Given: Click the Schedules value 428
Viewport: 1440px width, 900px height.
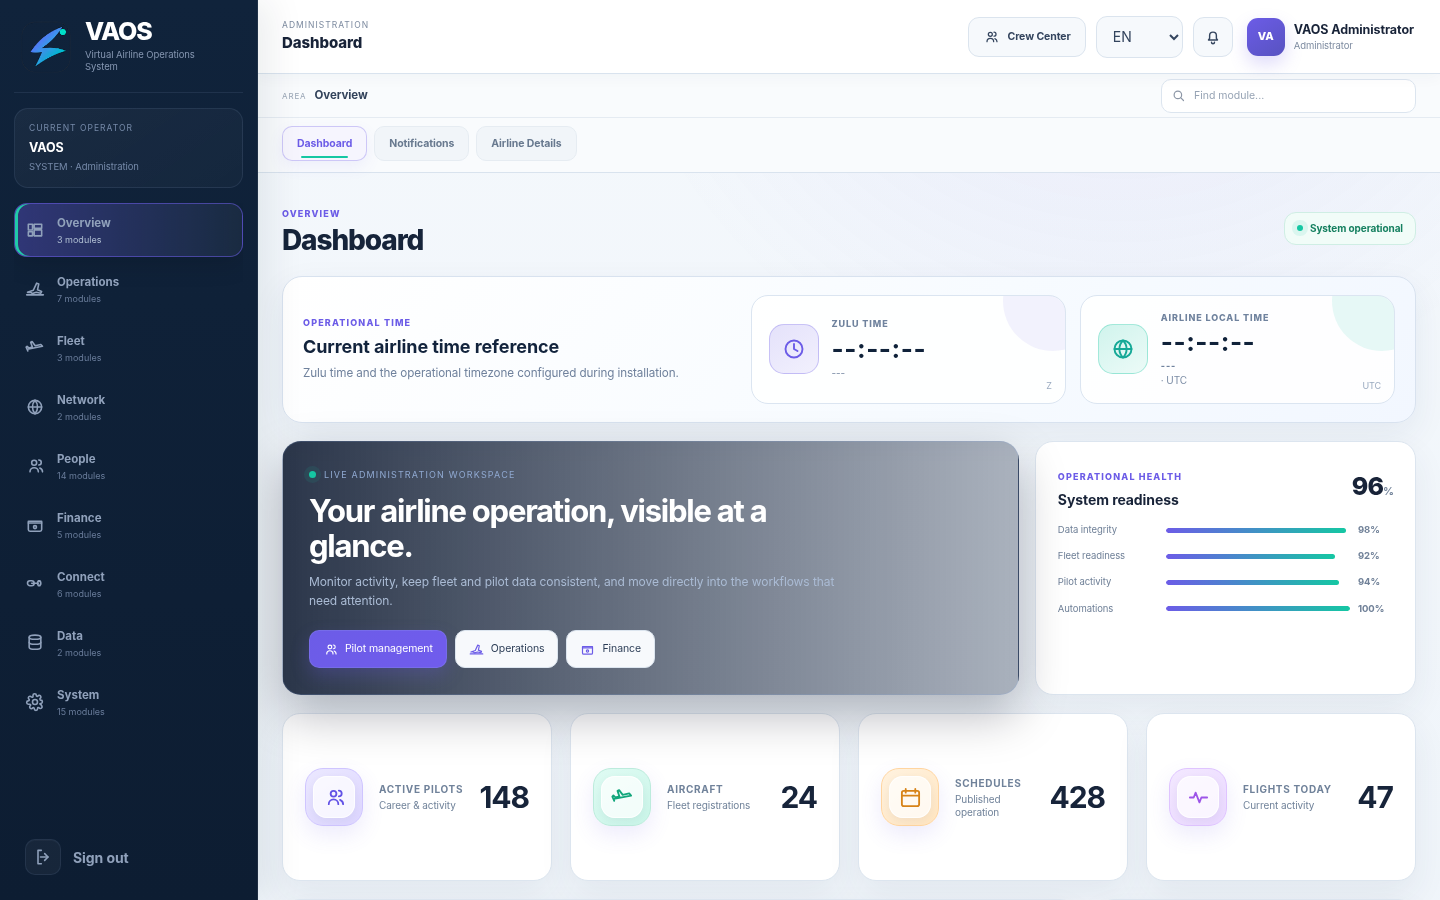Looking at the screenshot, I should 1078,797.
